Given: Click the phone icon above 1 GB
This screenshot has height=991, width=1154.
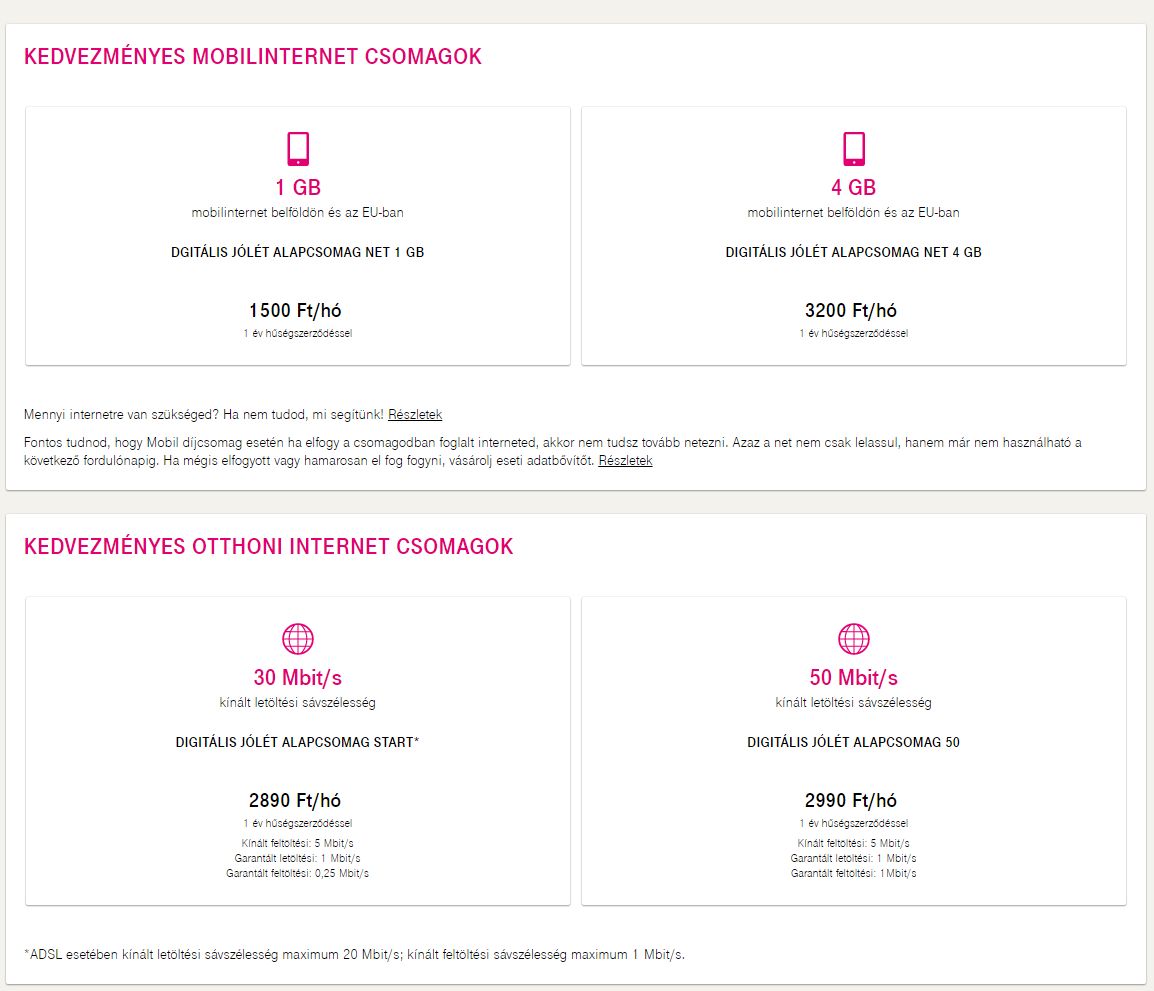Looking at the screenshot, I should [298, 149].
